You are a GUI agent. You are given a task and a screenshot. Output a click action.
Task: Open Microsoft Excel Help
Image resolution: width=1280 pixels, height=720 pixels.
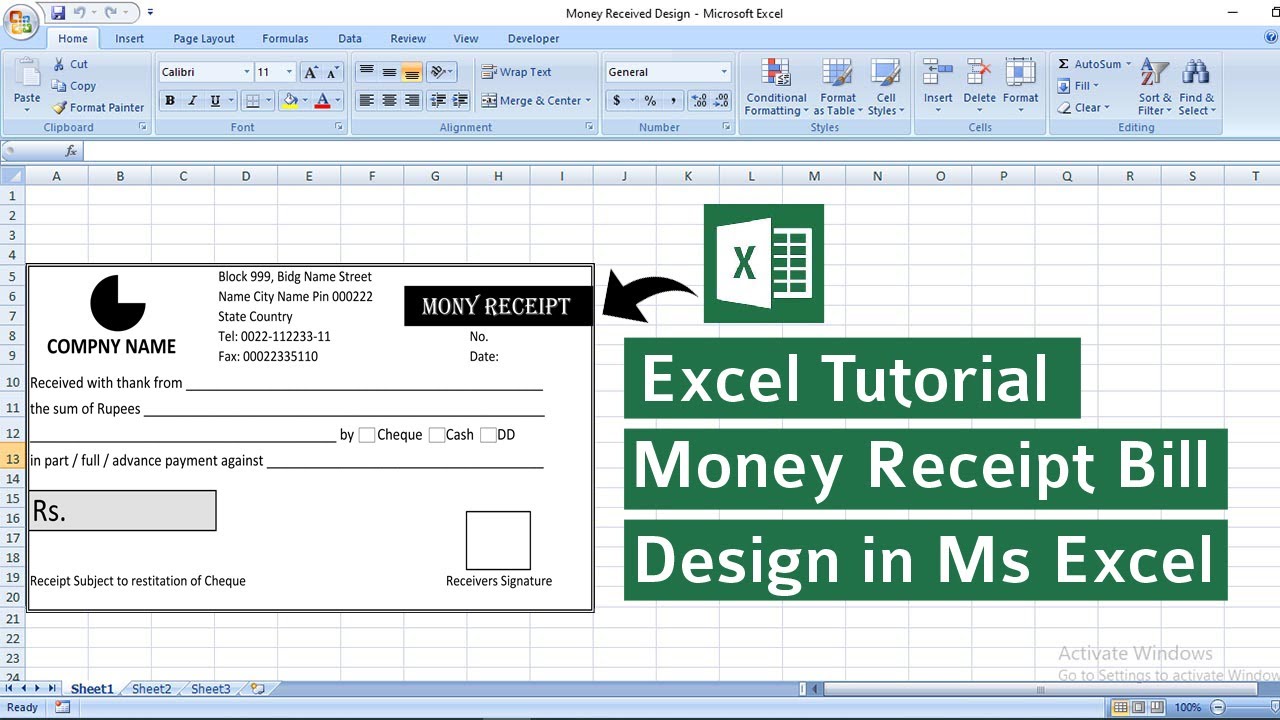tap(1271, 37)
